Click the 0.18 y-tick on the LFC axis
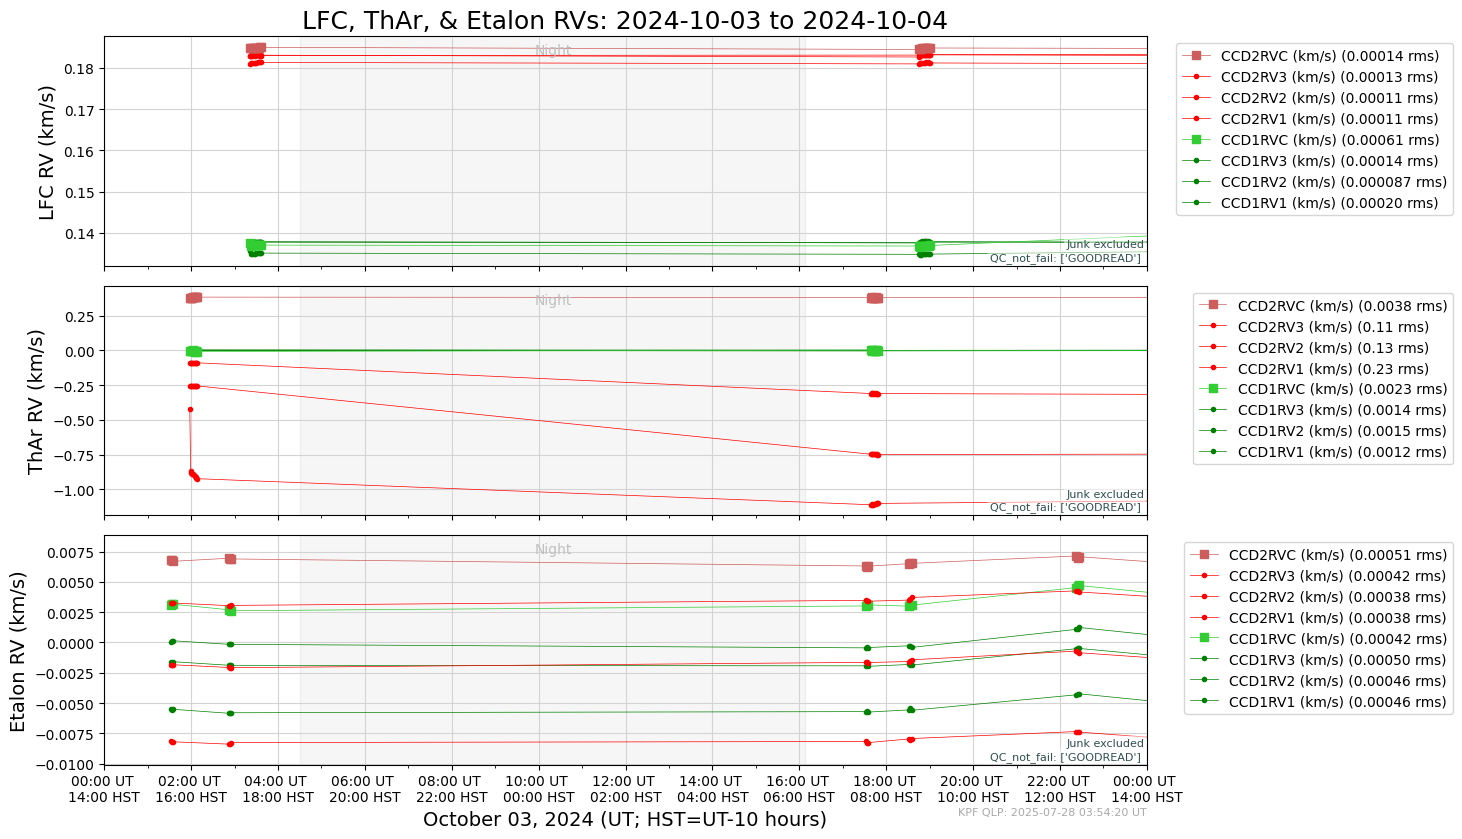The width and height of the screenshot is (1462, 839). click(80, 69)
